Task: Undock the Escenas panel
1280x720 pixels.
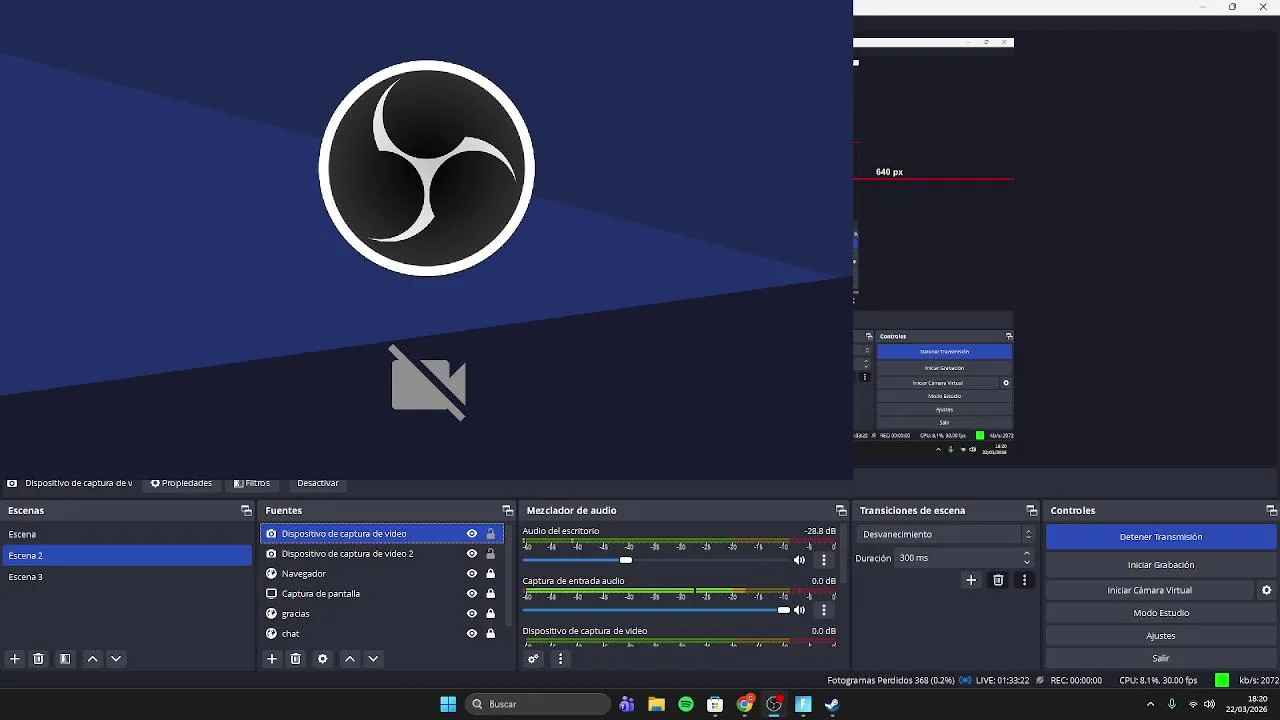Action: [x=246, y=510]
